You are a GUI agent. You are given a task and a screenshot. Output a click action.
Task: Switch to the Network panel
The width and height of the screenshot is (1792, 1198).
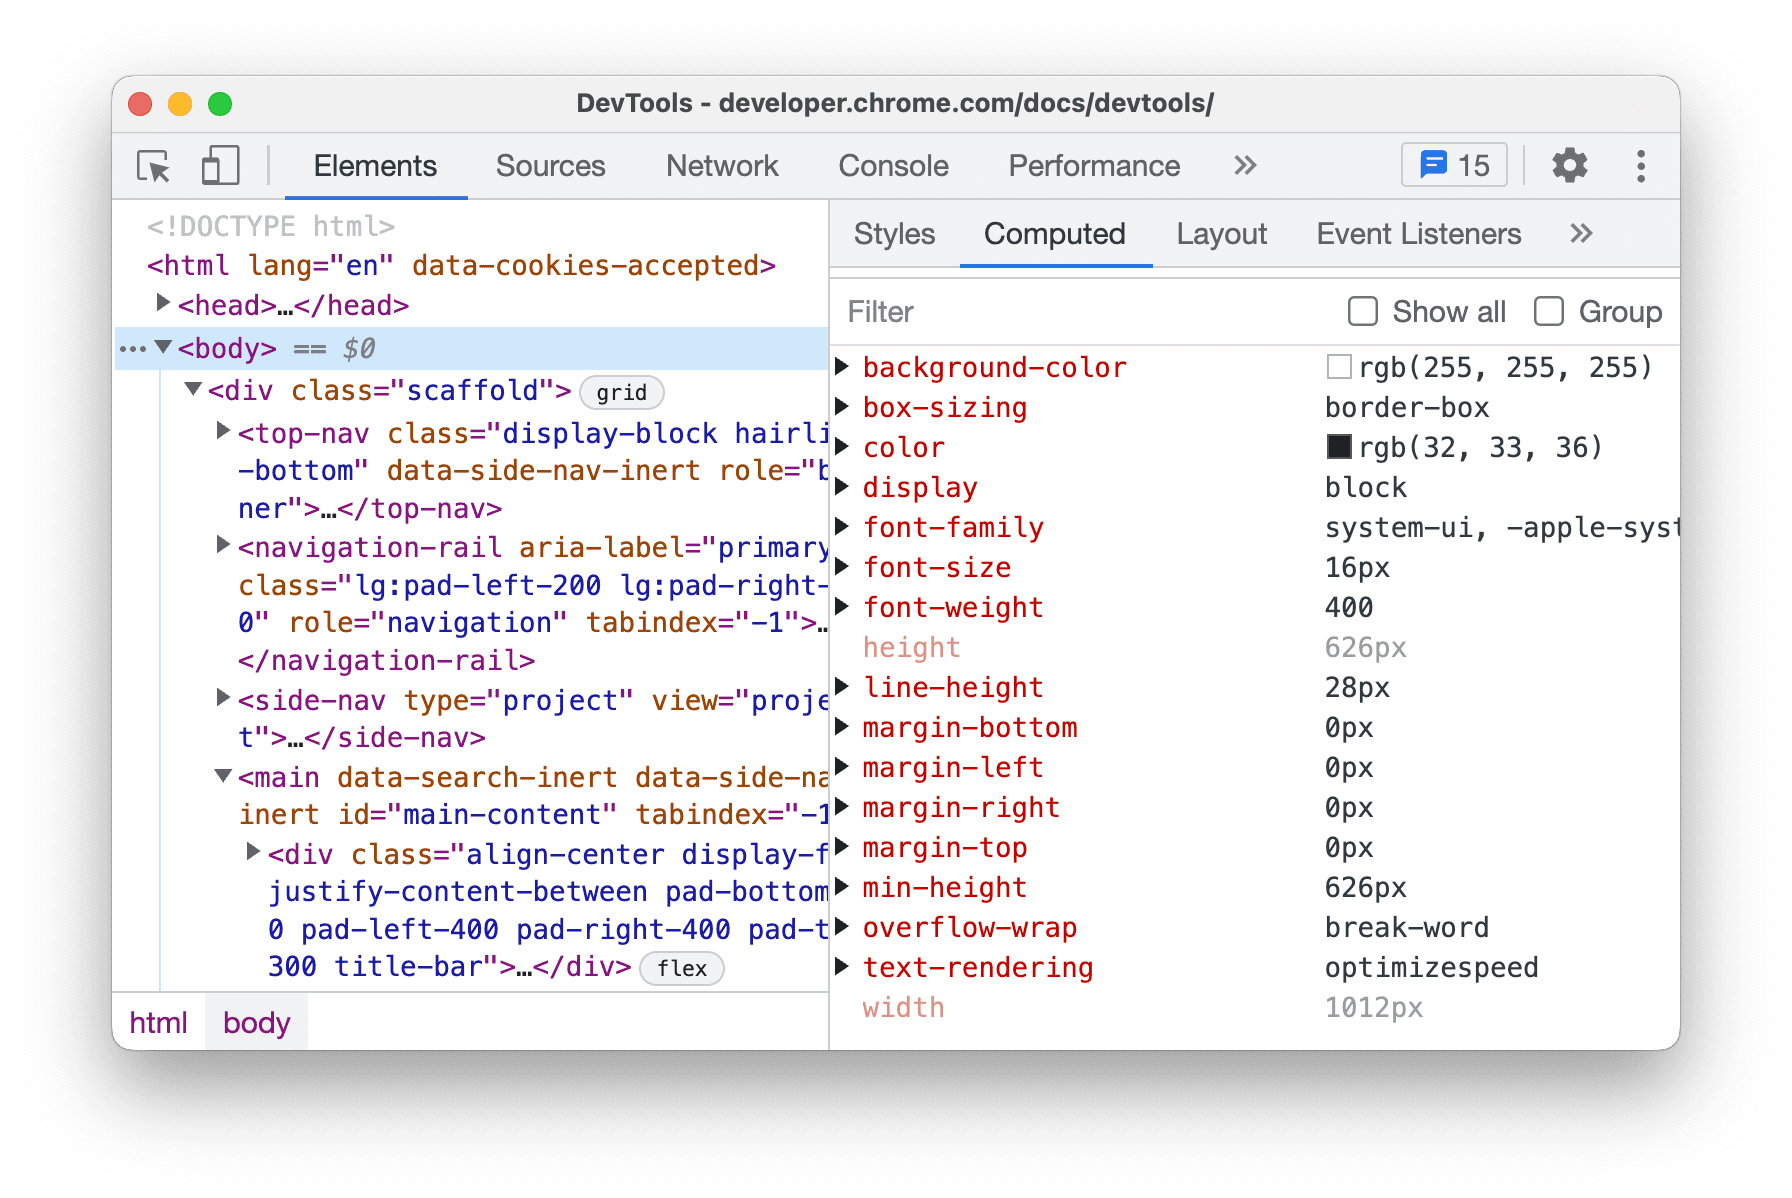point(722,166)
